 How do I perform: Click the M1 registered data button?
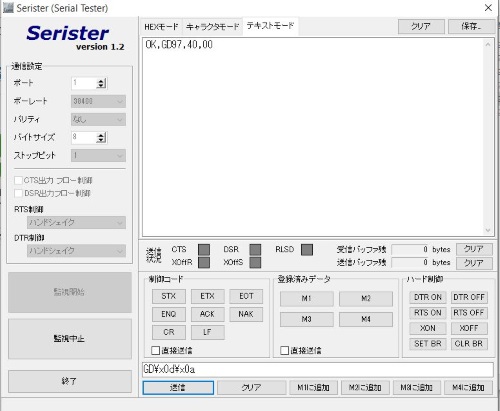pos(307,299)
